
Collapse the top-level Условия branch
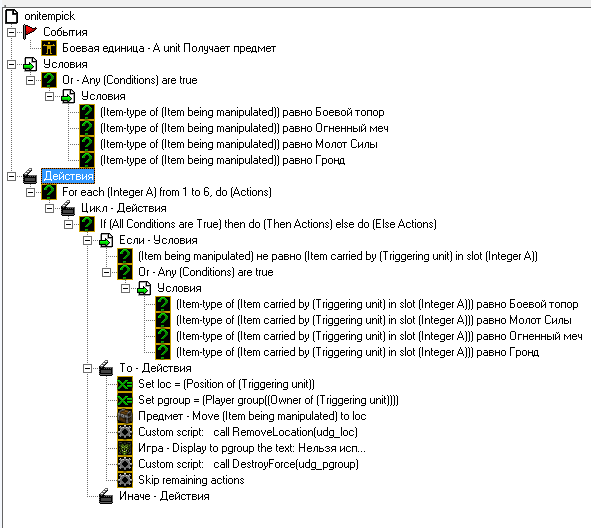(x=11, y=64)
